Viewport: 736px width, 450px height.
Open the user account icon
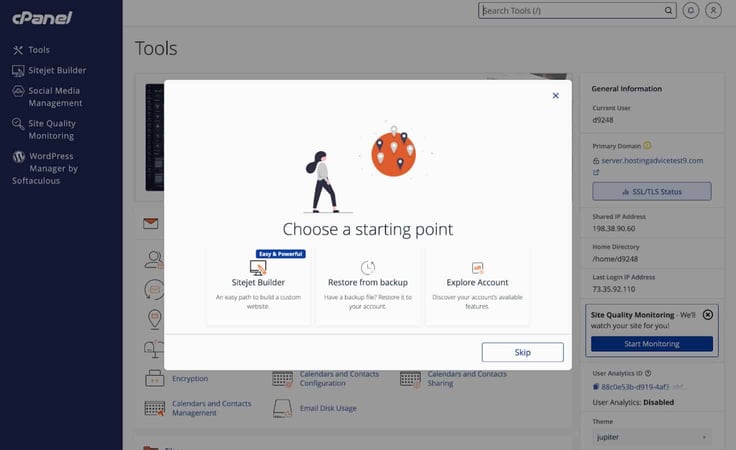tap(713, 10)
